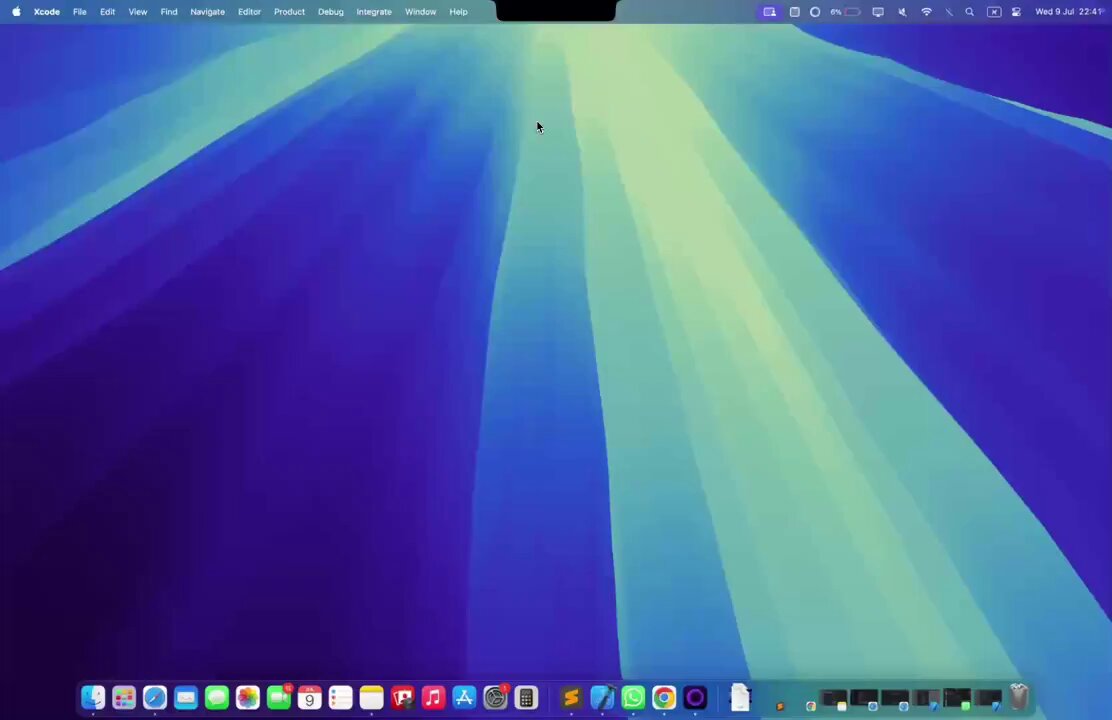
Task: Click the muted sound icon
Action: pyautogui.click(x=902, y=11)
